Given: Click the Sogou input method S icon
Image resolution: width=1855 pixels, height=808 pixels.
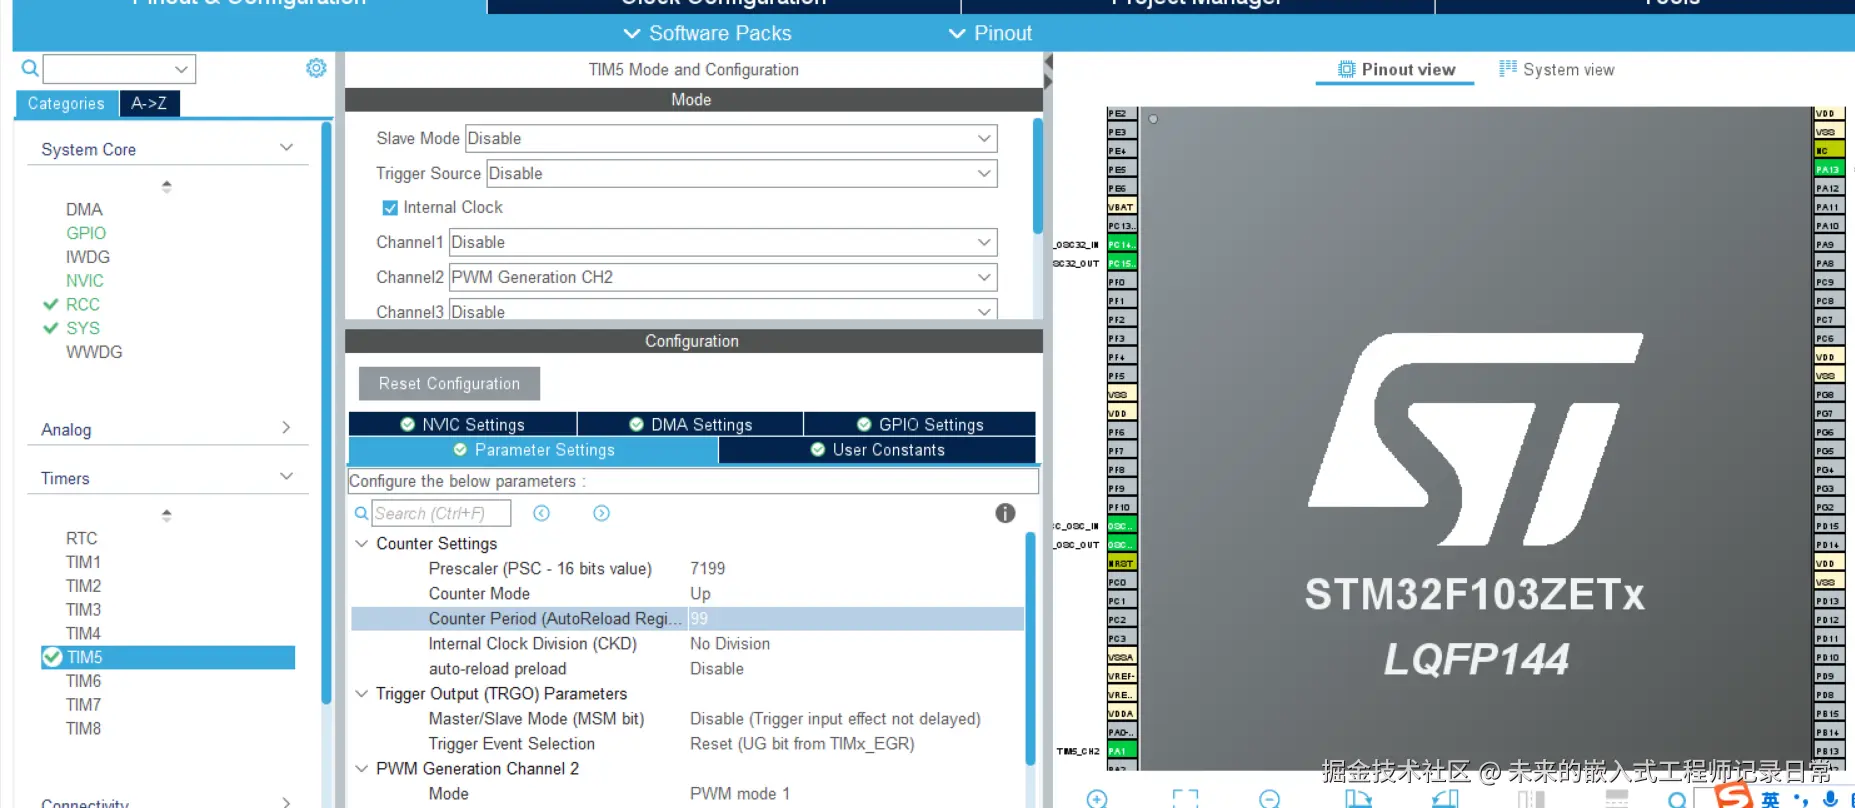Looking at the screenshot, I should pos(1734,795).
